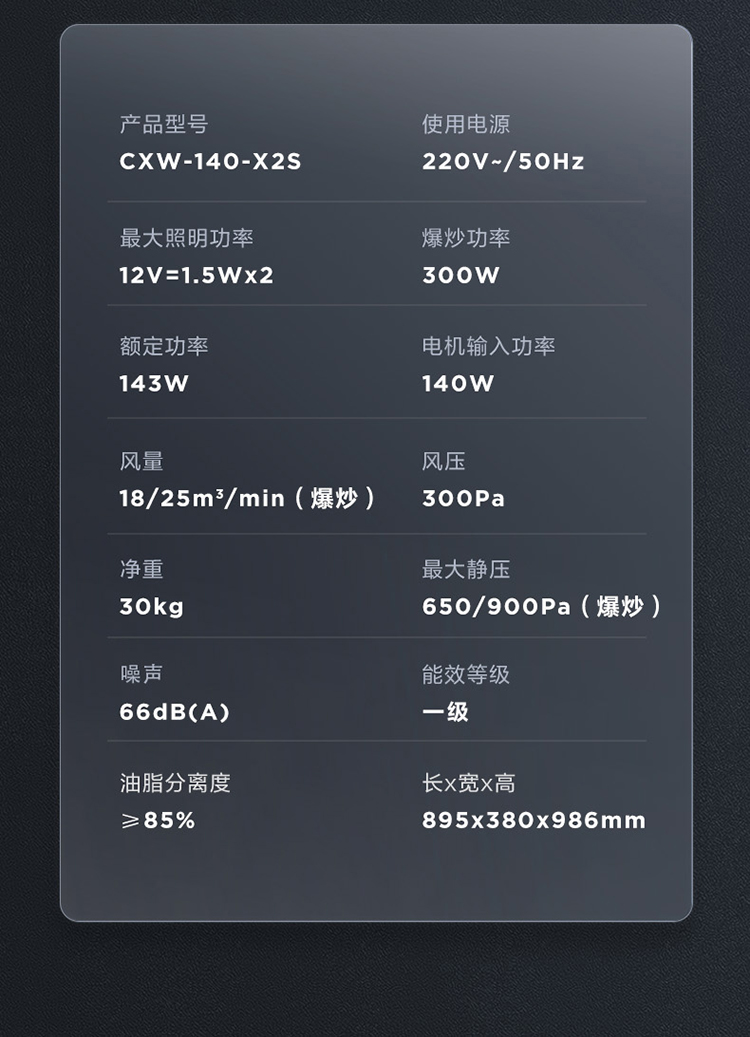Click the net weight value 30kg
This screenshot has width=750, height=1037.
click(x=152, y=606)
